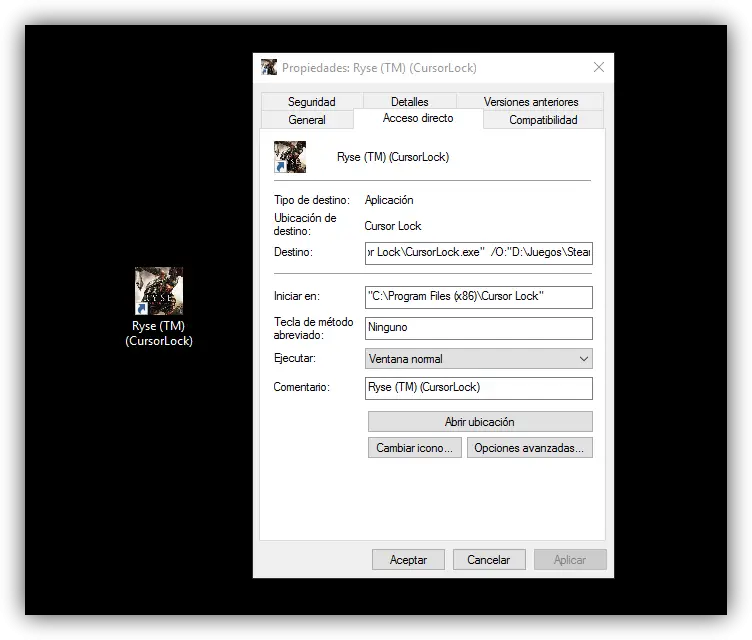
Task: Open Opciones avanzadas...
Action: coord(529,448)
